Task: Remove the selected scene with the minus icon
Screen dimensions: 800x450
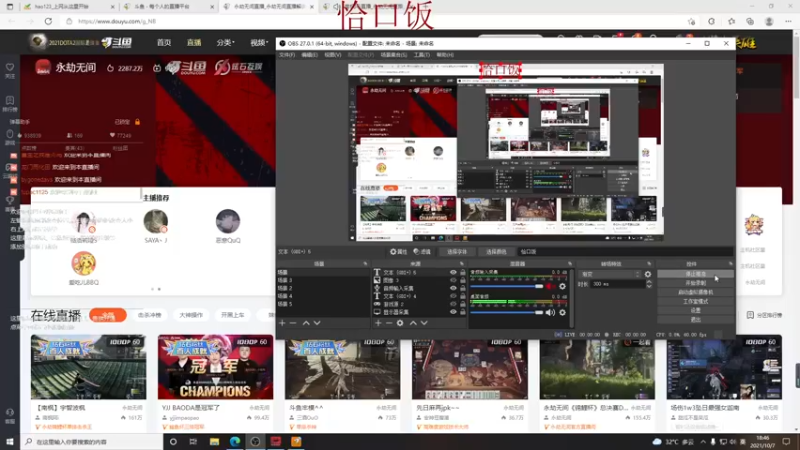Action: (293, 323)
